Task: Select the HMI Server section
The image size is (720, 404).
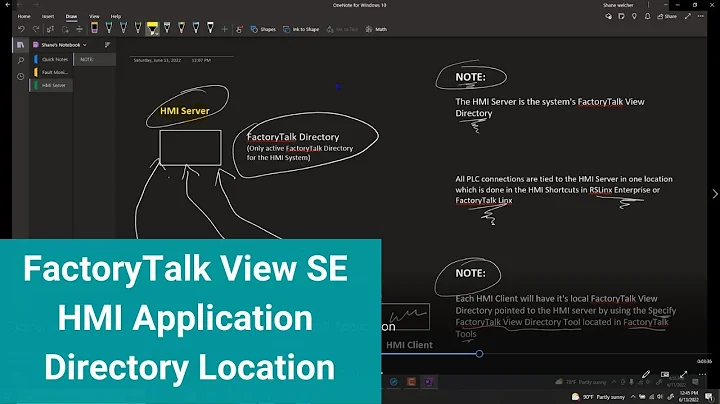Action: [52, 85]
